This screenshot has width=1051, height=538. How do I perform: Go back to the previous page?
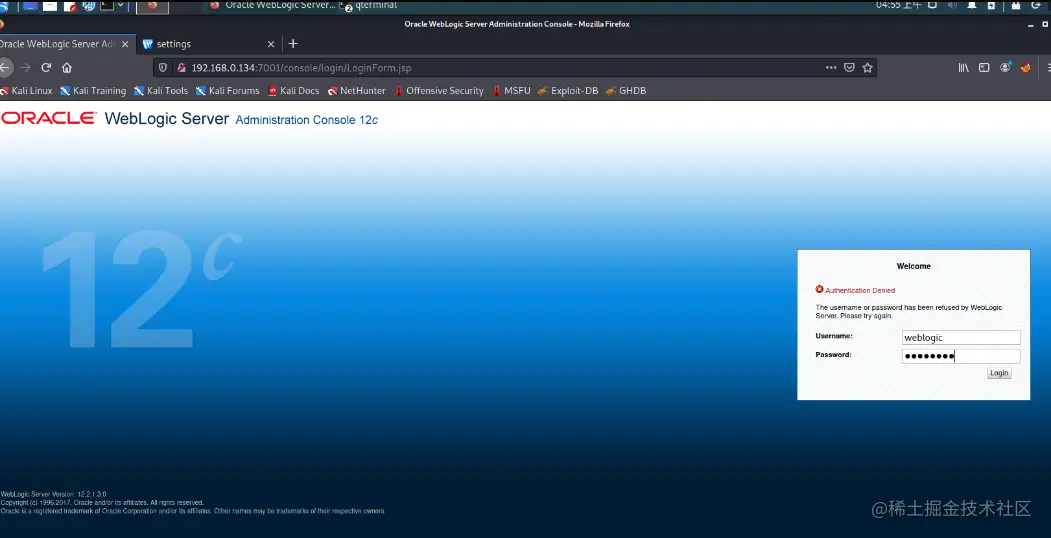tap(5, 68)
